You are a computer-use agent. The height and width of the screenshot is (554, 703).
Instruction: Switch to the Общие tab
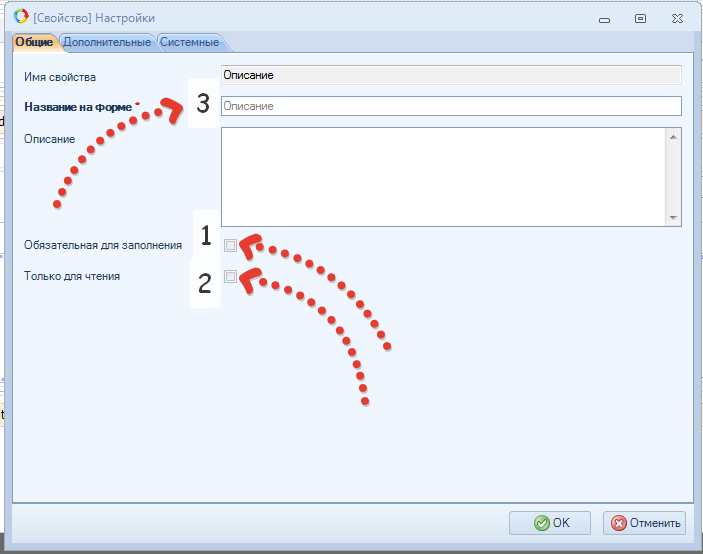click(x=33, y=42)
